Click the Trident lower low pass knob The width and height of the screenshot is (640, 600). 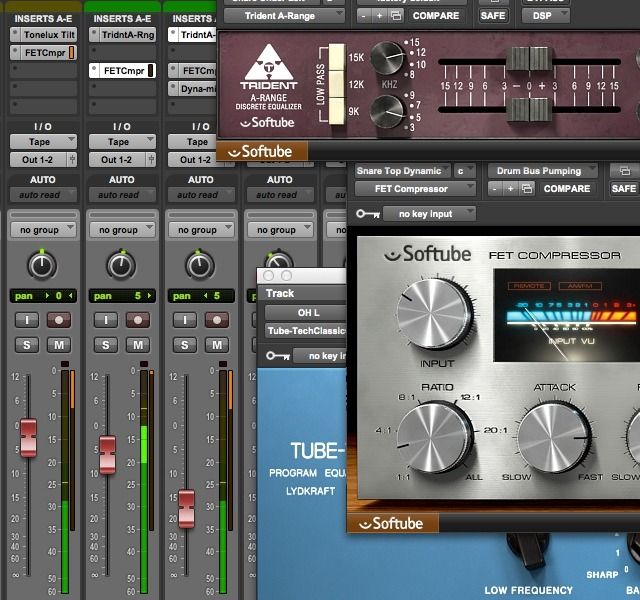pyautogui.click(x=387, y=112)
